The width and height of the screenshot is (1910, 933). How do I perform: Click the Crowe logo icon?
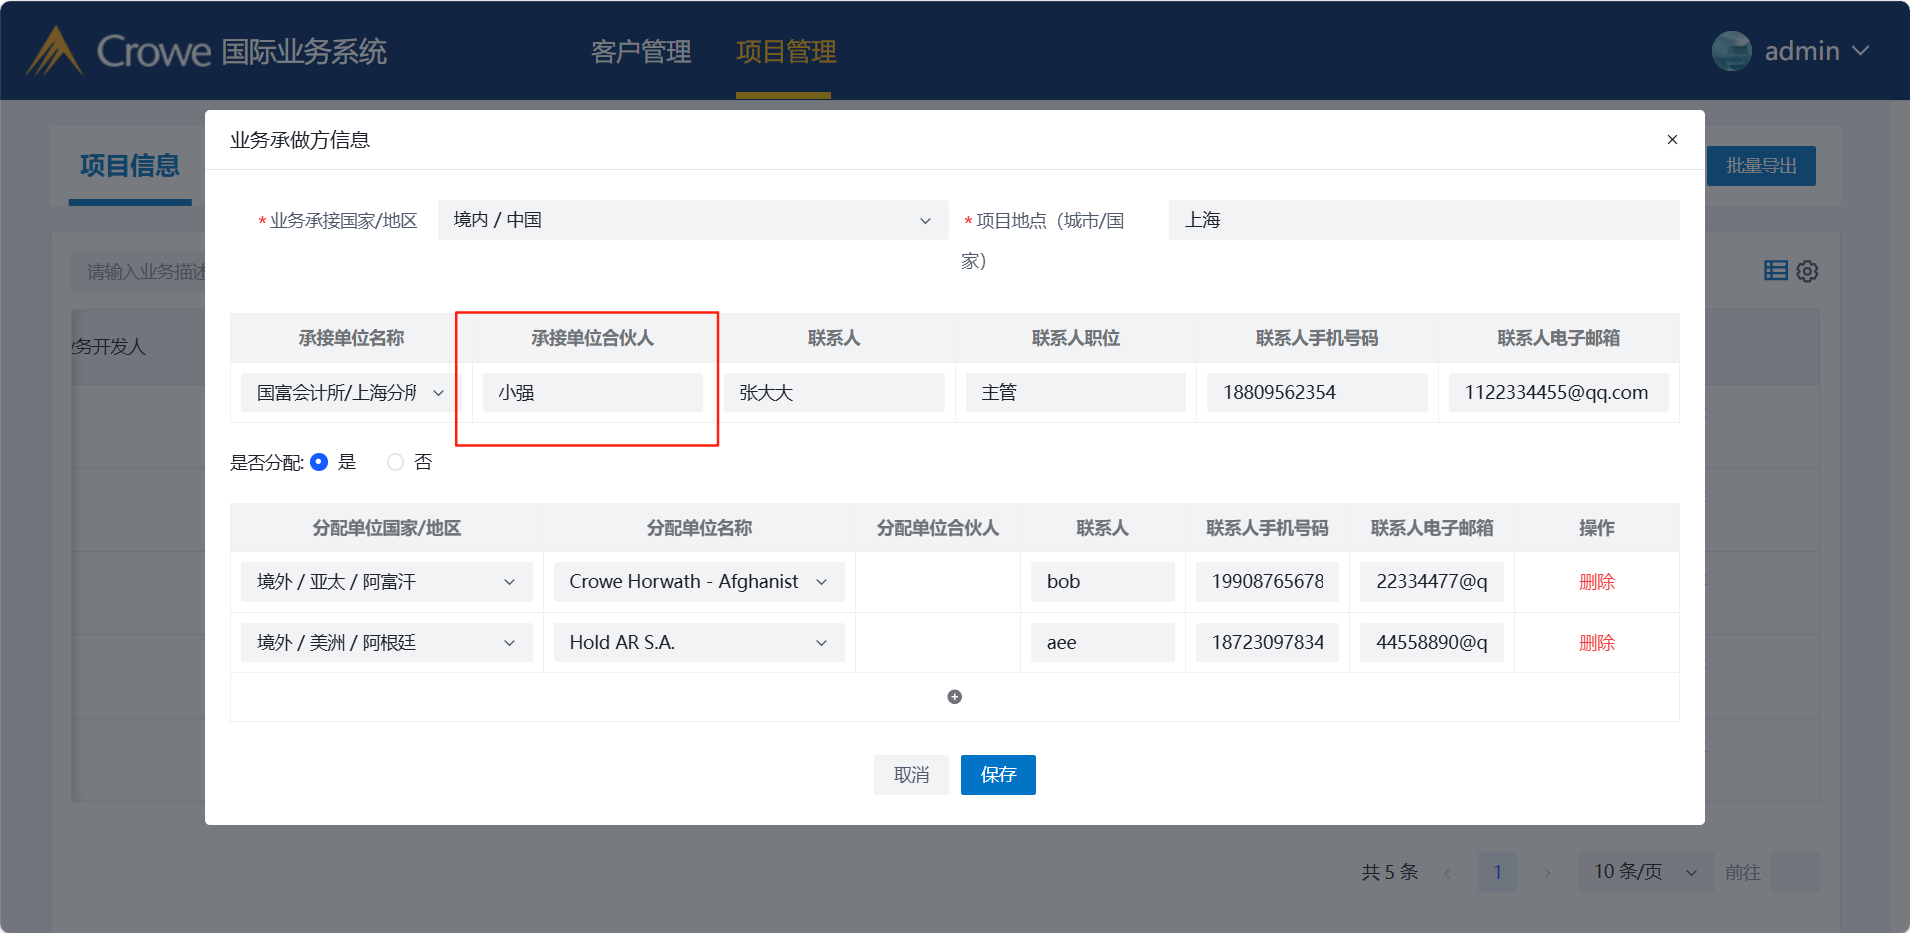click(54, 51)
